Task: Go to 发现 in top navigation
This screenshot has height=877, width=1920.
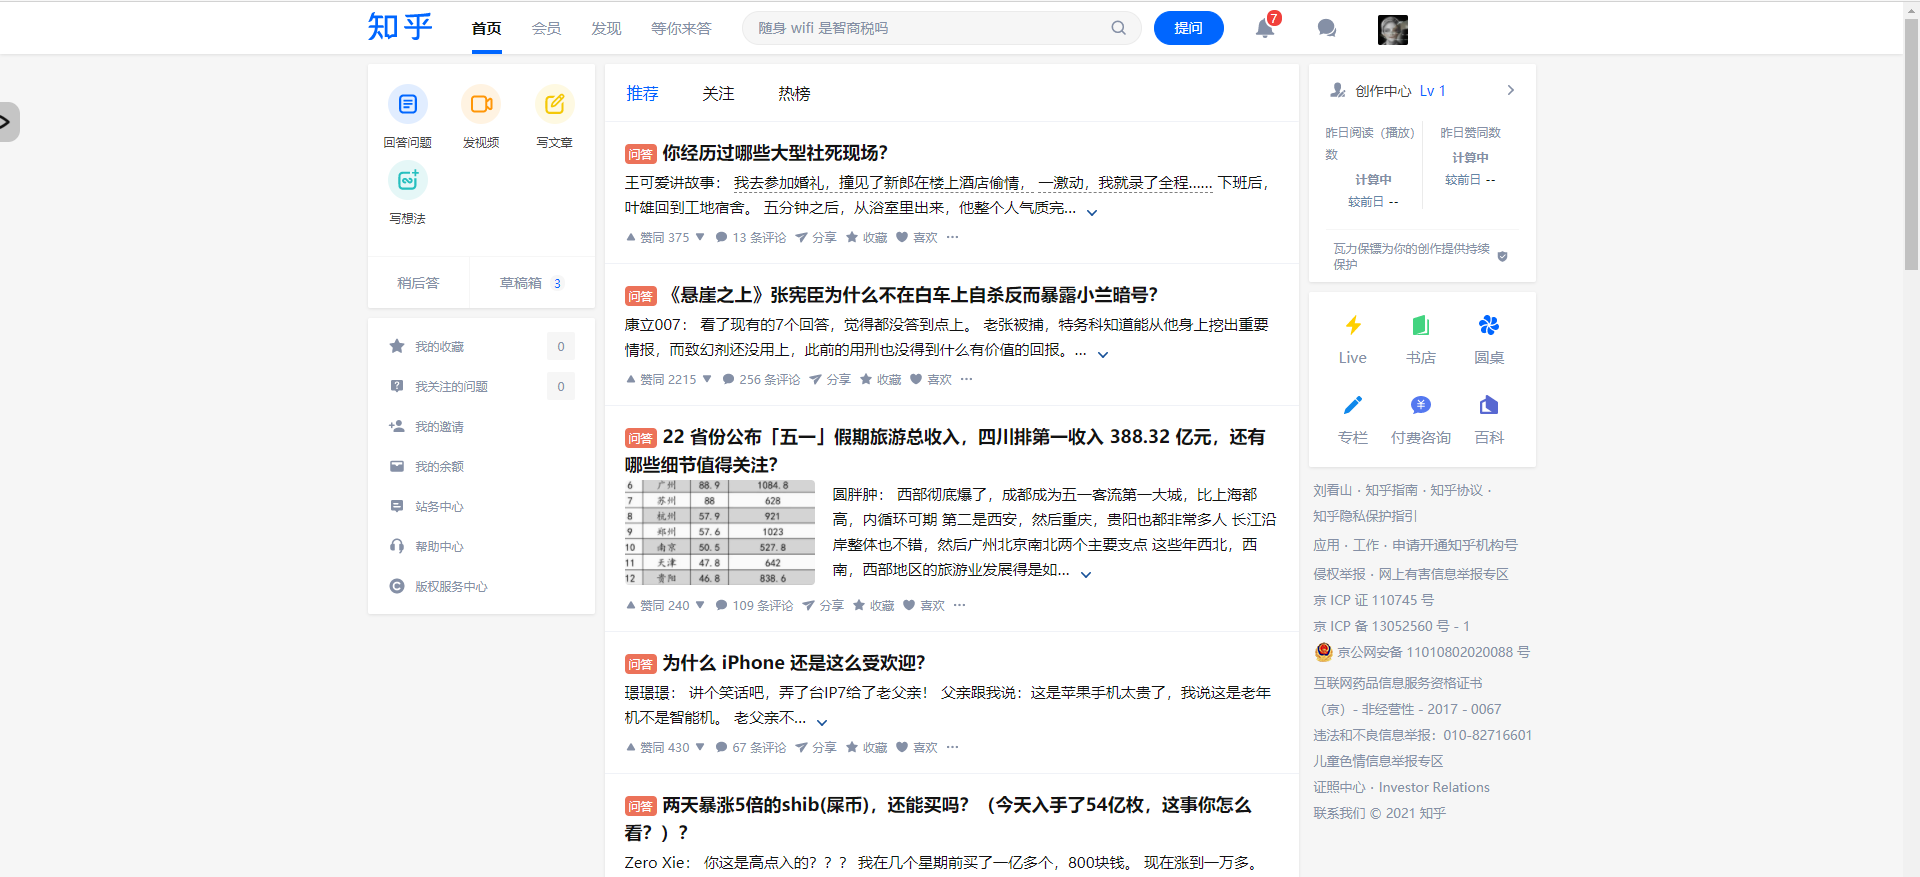Action: [606, 28]
